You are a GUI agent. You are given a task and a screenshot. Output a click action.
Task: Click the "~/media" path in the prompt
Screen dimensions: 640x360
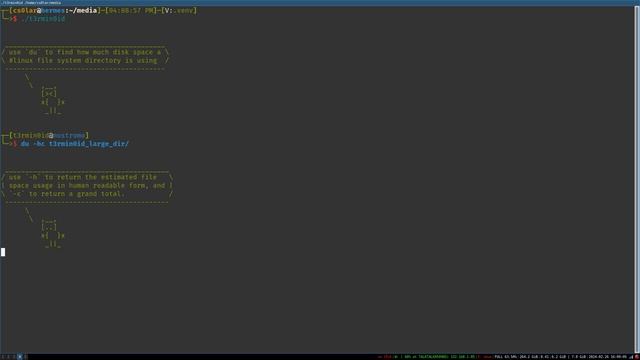pyautogui.click(x=83, y=10)
